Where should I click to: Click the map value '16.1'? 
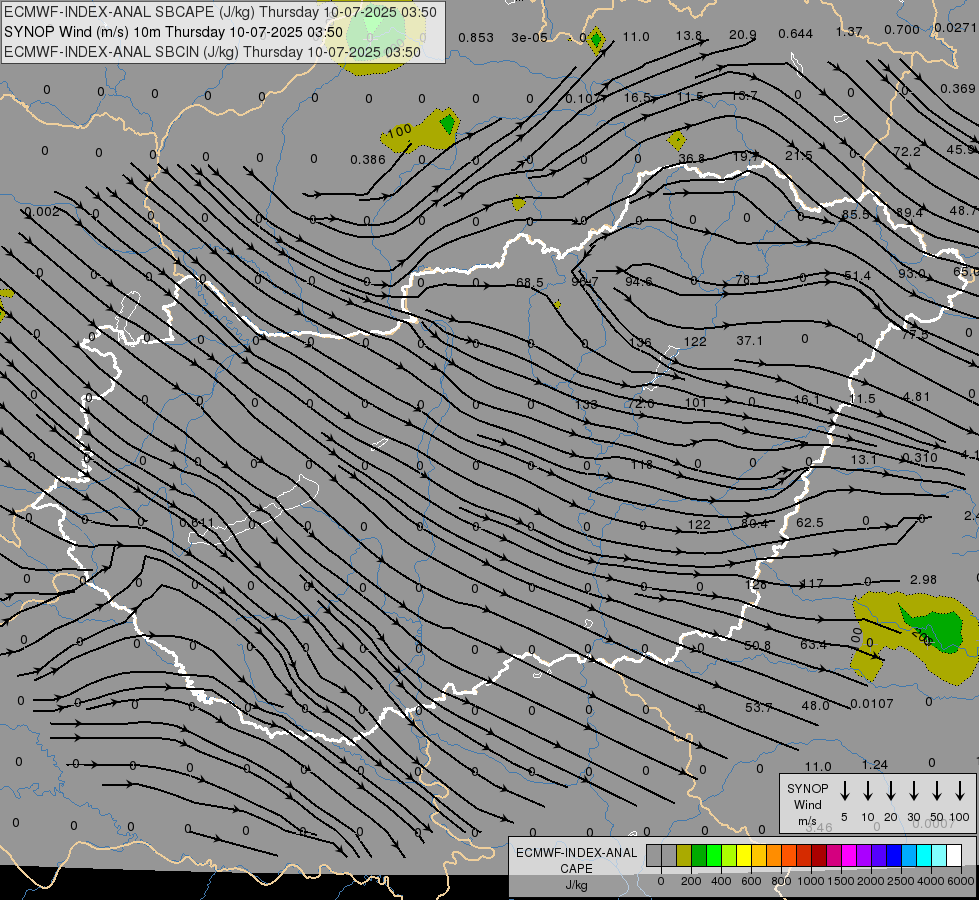(807, 400)
